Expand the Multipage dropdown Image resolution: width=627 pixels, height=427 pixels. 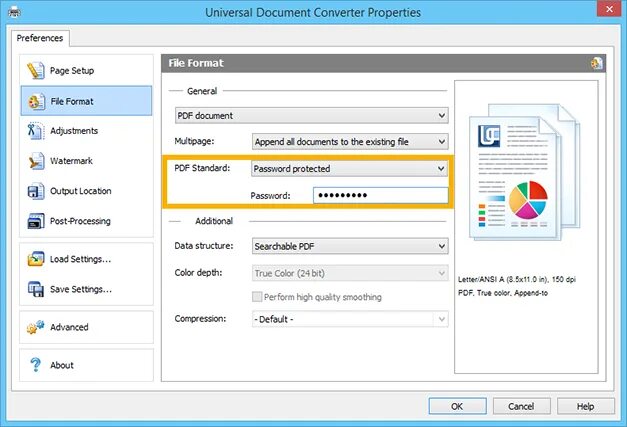pyautogui.click(x=350, y=142)
